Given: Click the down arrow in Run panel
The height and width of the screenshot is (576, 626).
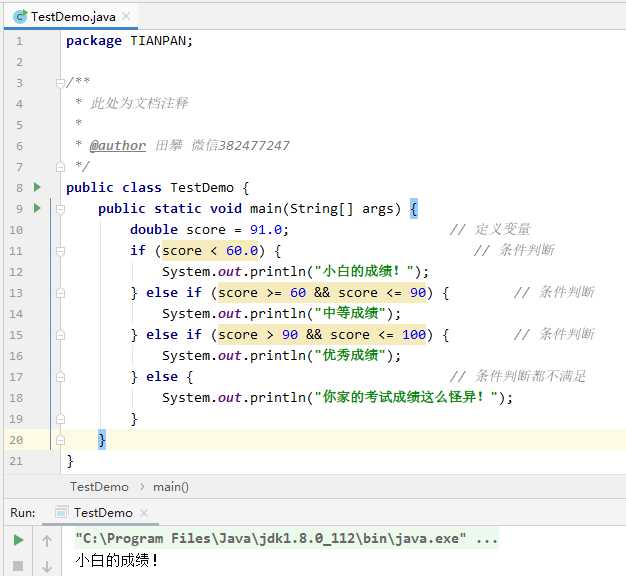Looking at the screenshot, I should point(47,566).
